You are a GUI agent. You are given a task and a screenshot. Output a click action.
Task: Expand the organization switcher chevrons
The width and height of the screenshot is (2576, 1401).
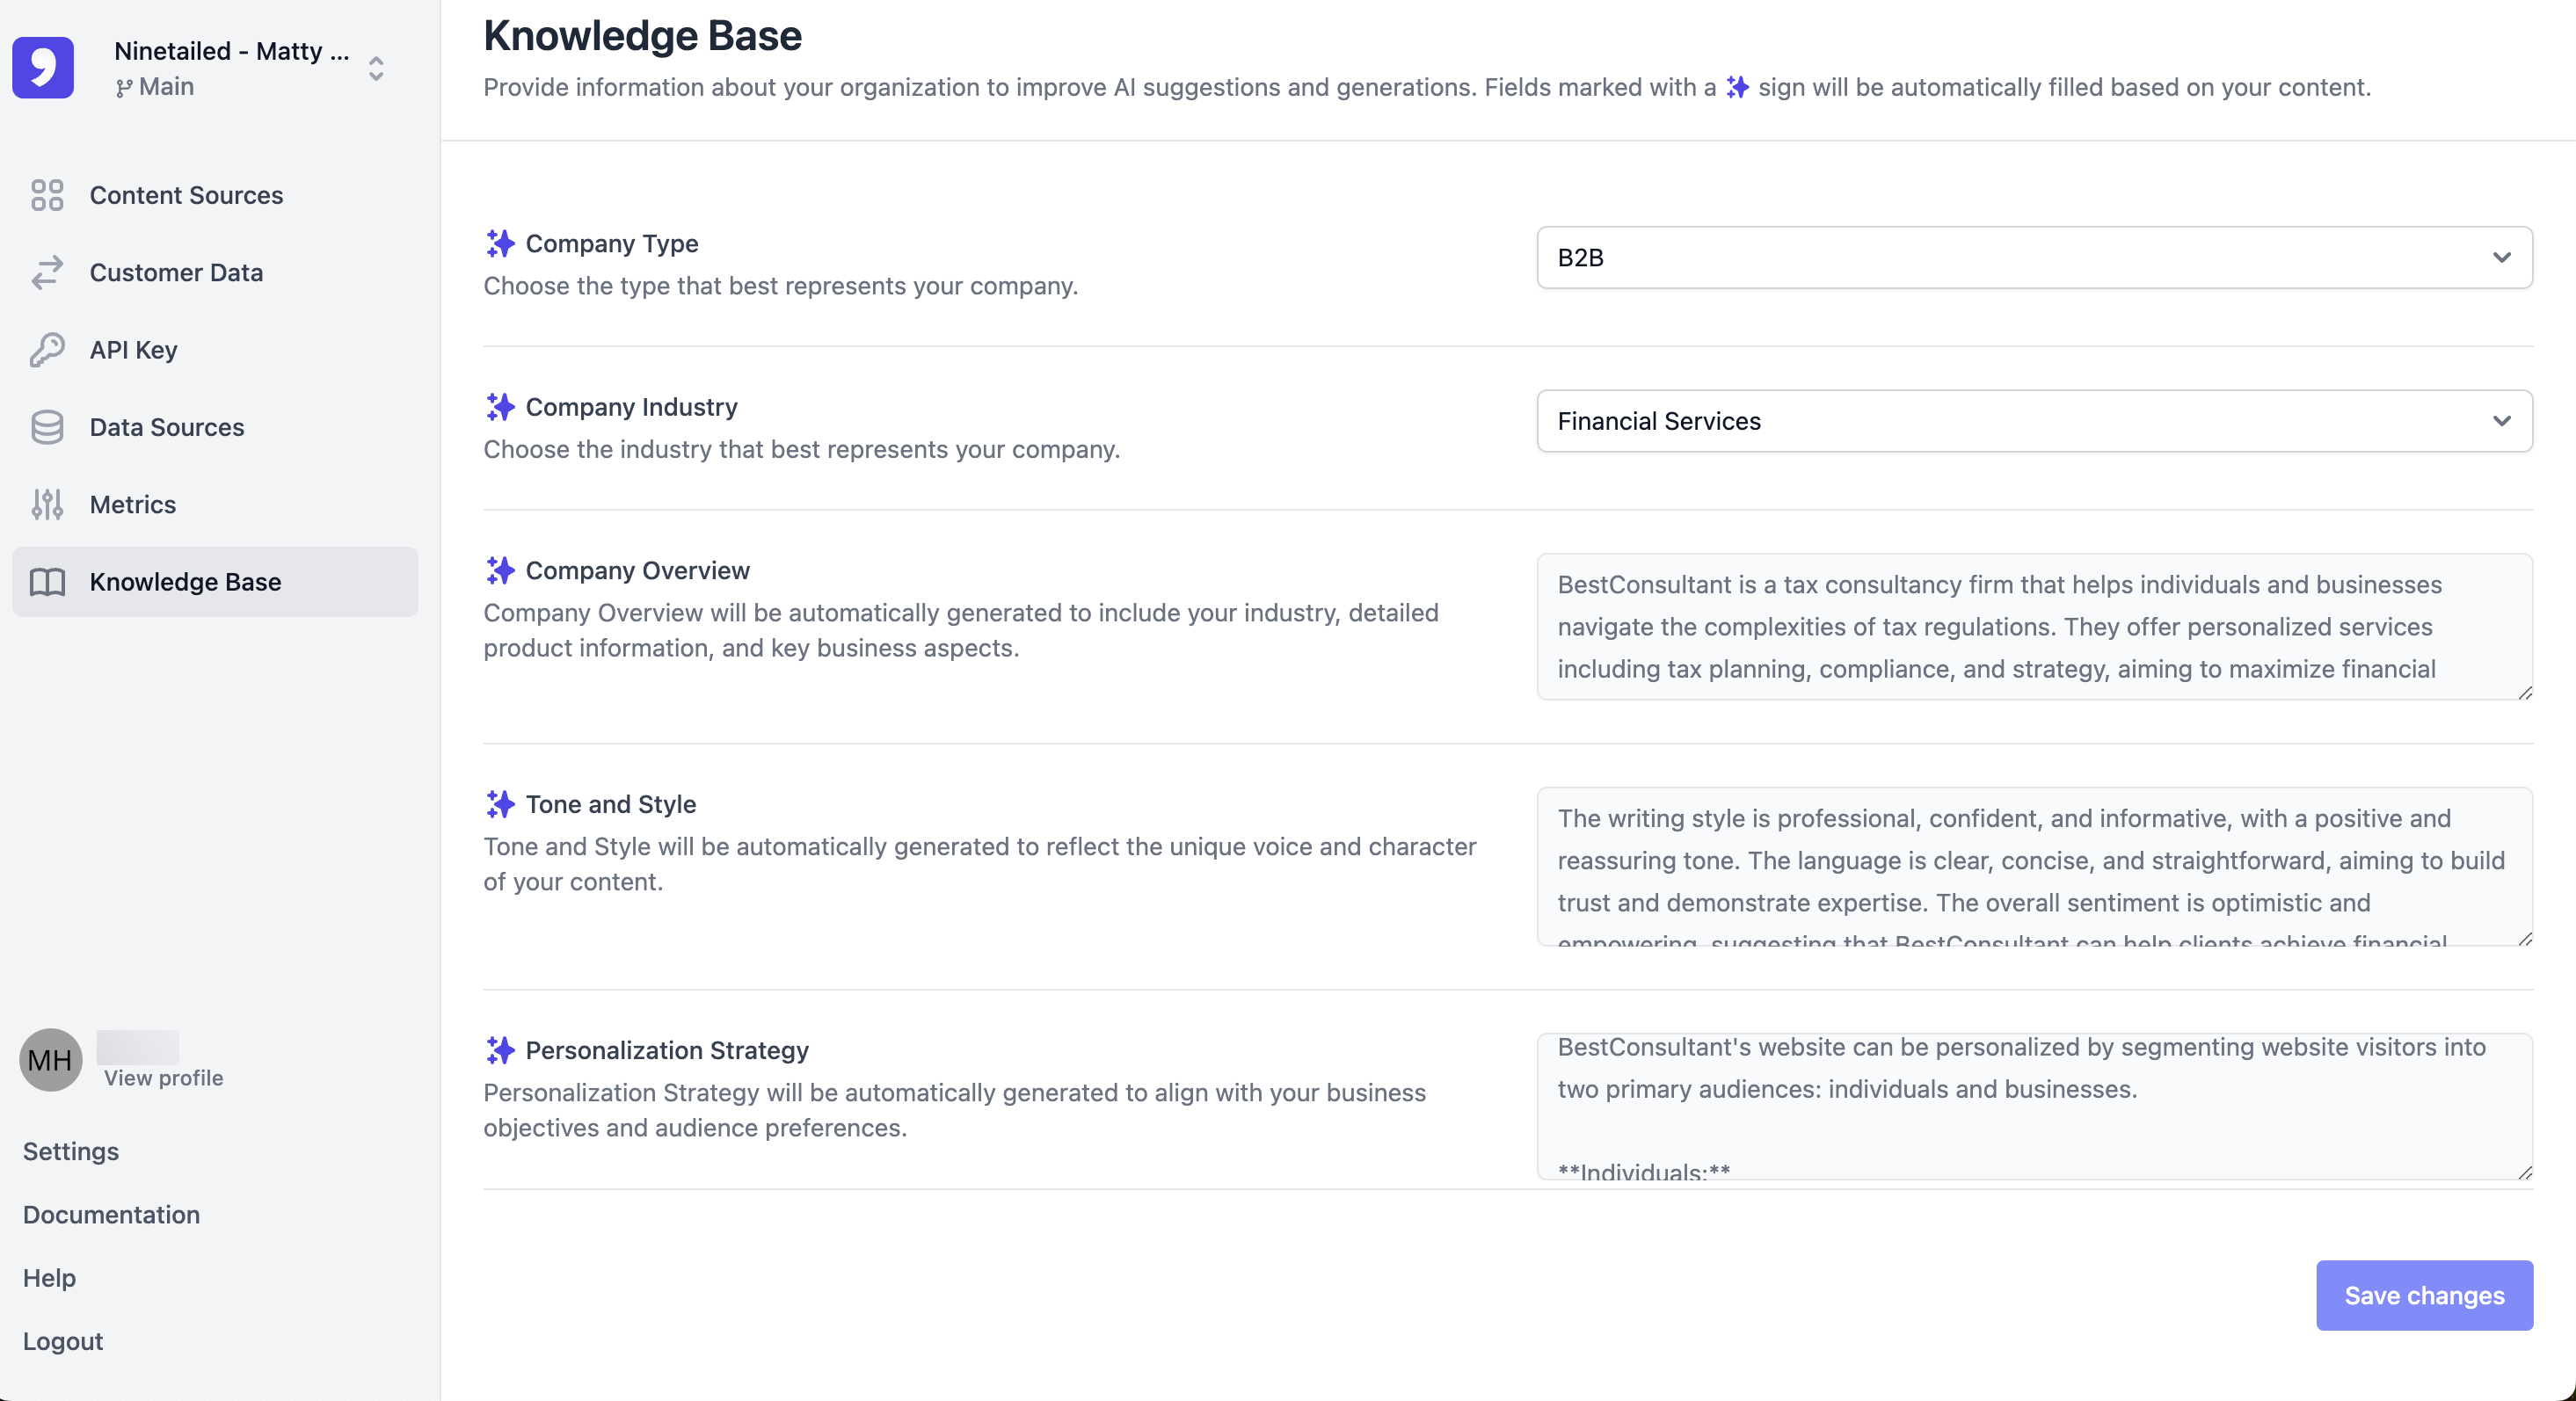click(x=376, y=68)
